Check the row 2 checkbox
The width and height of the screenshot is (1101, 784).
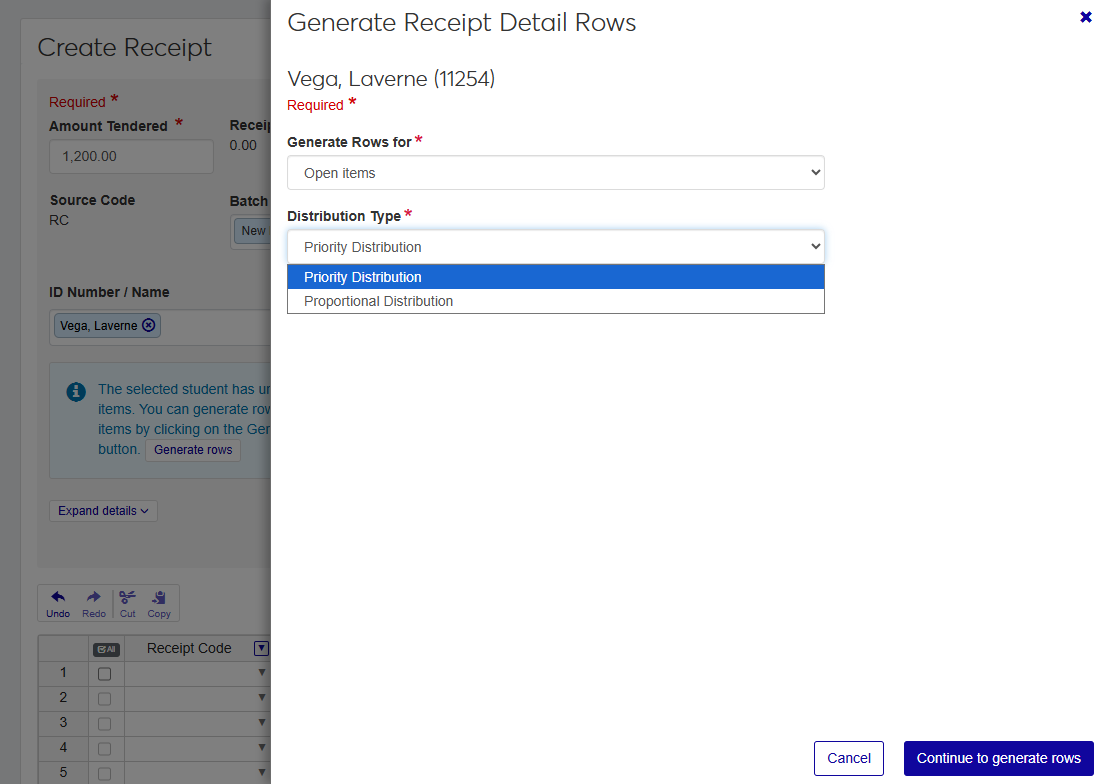[x=105, y=699]
